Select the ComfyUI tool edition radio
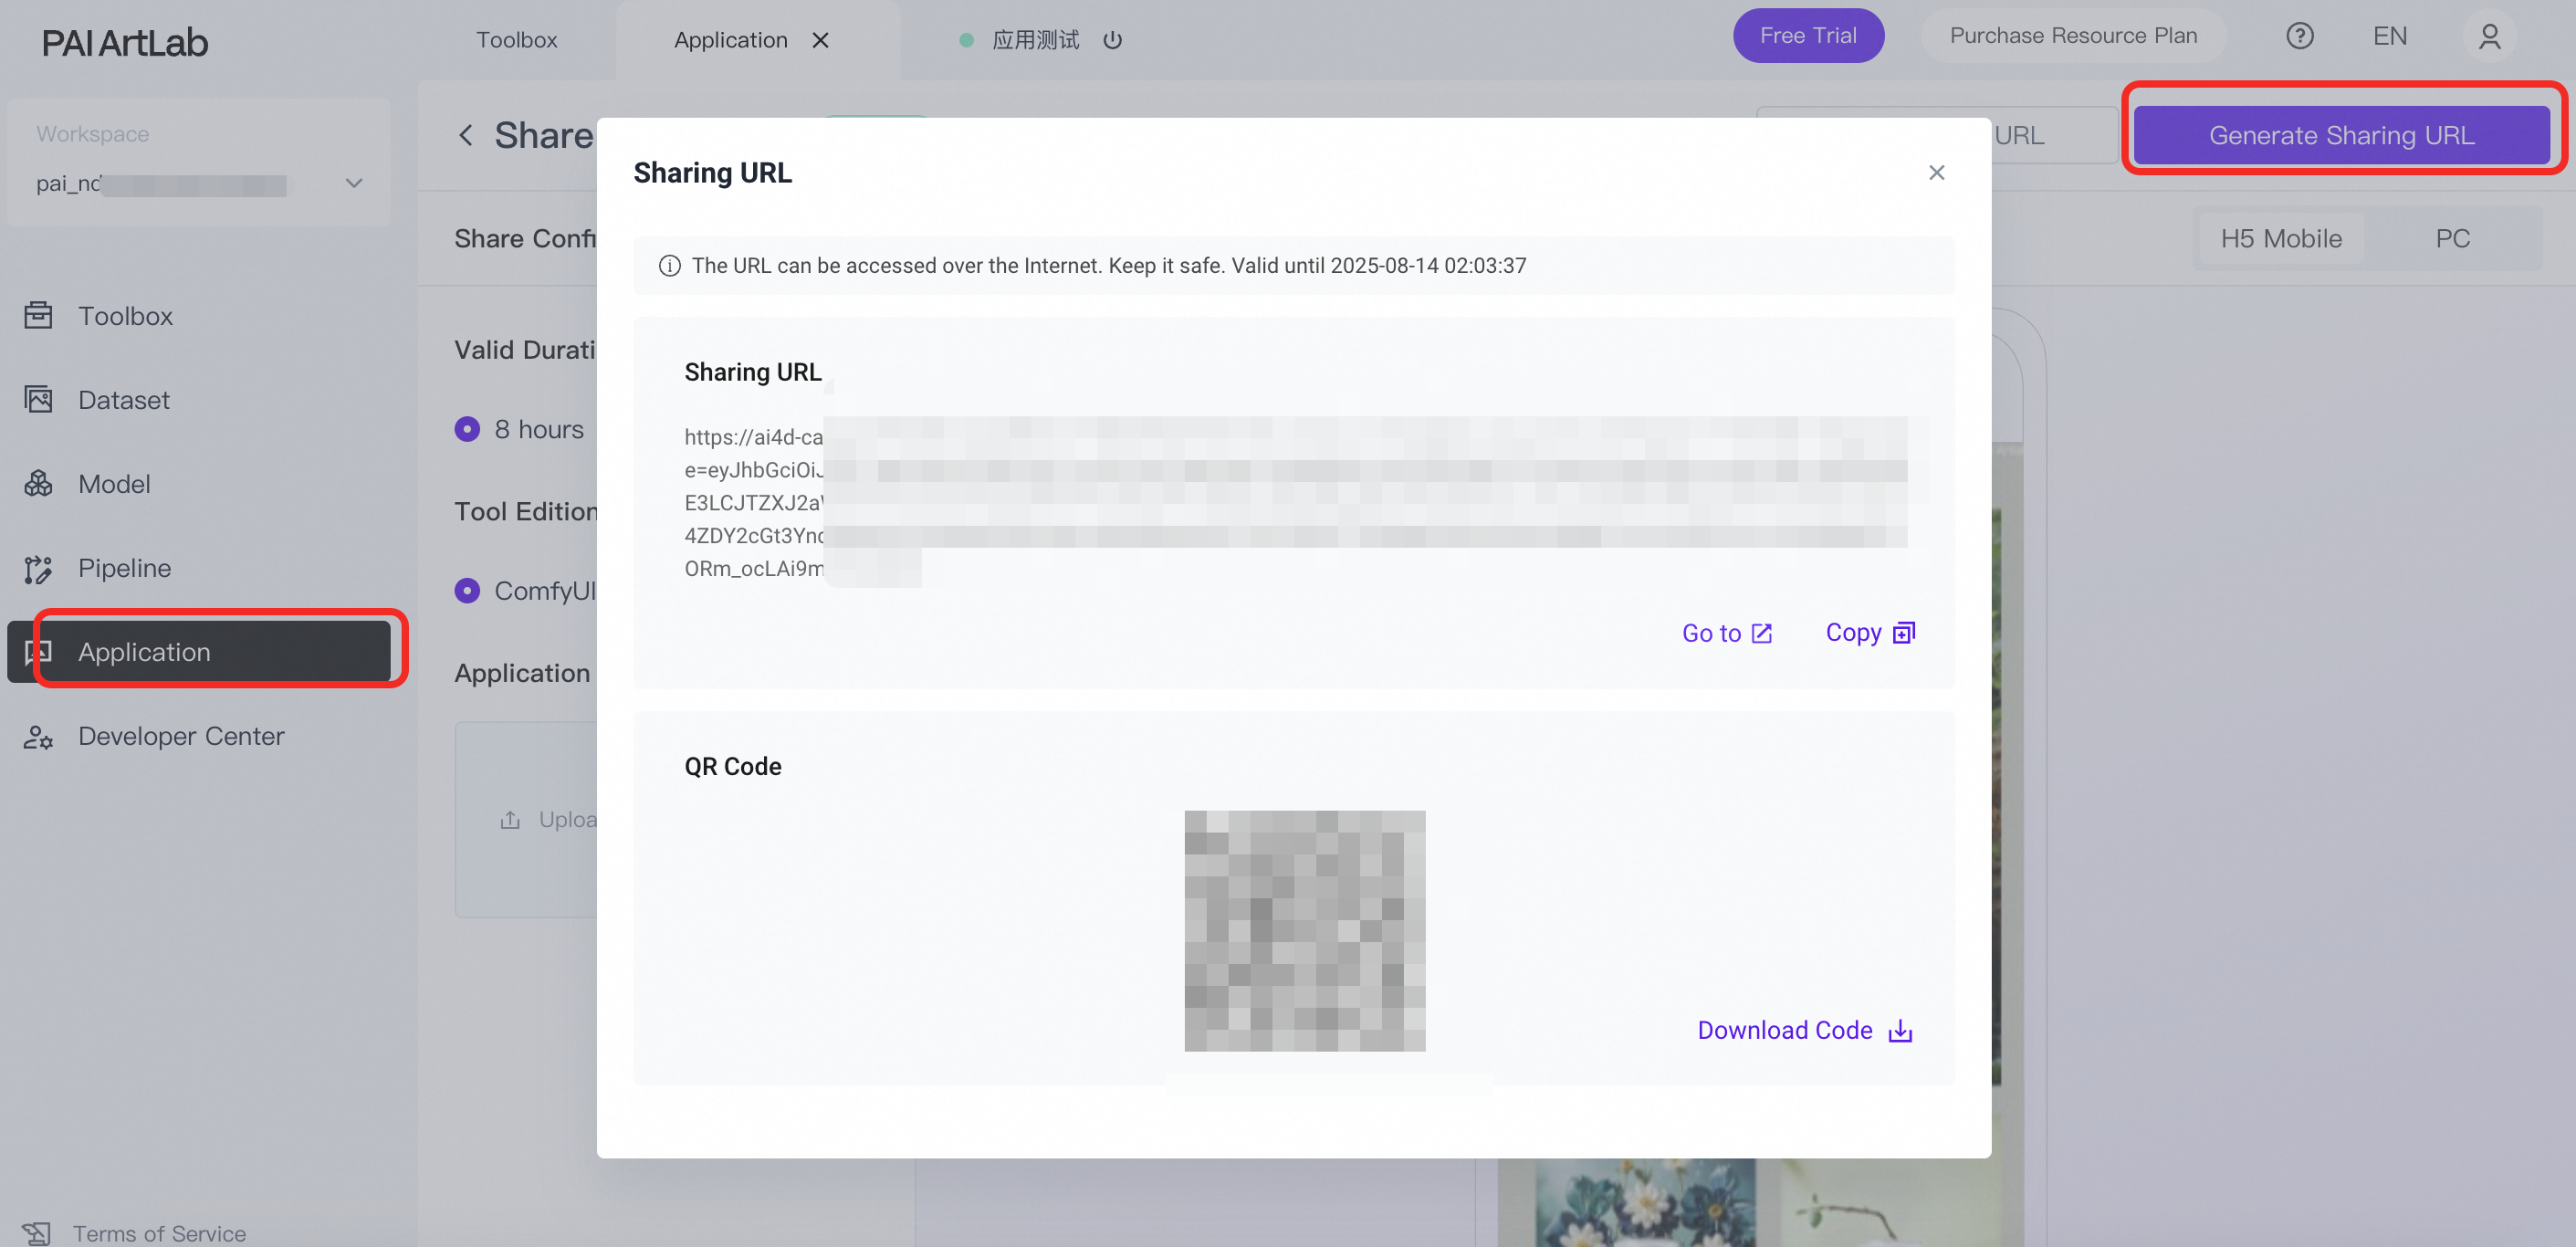The height and width of the screenshot is (1247, 2576). pos(467,590)
